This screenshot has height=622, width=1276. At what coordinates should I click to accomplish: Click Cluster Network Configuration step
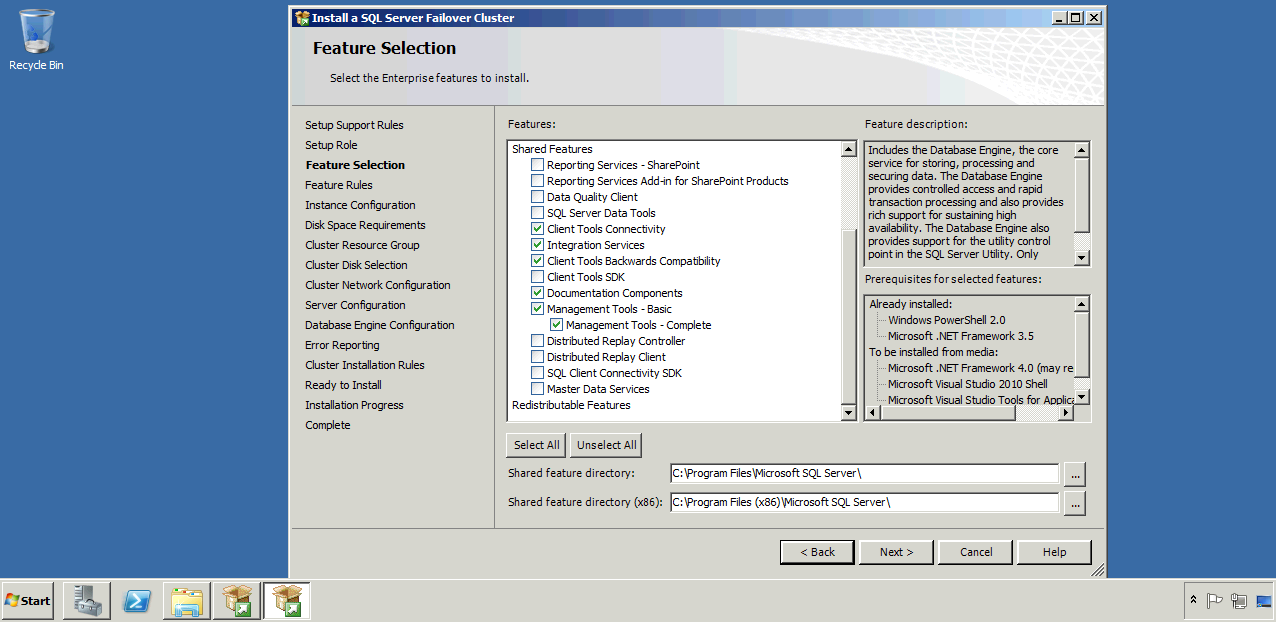click(378, 285)
